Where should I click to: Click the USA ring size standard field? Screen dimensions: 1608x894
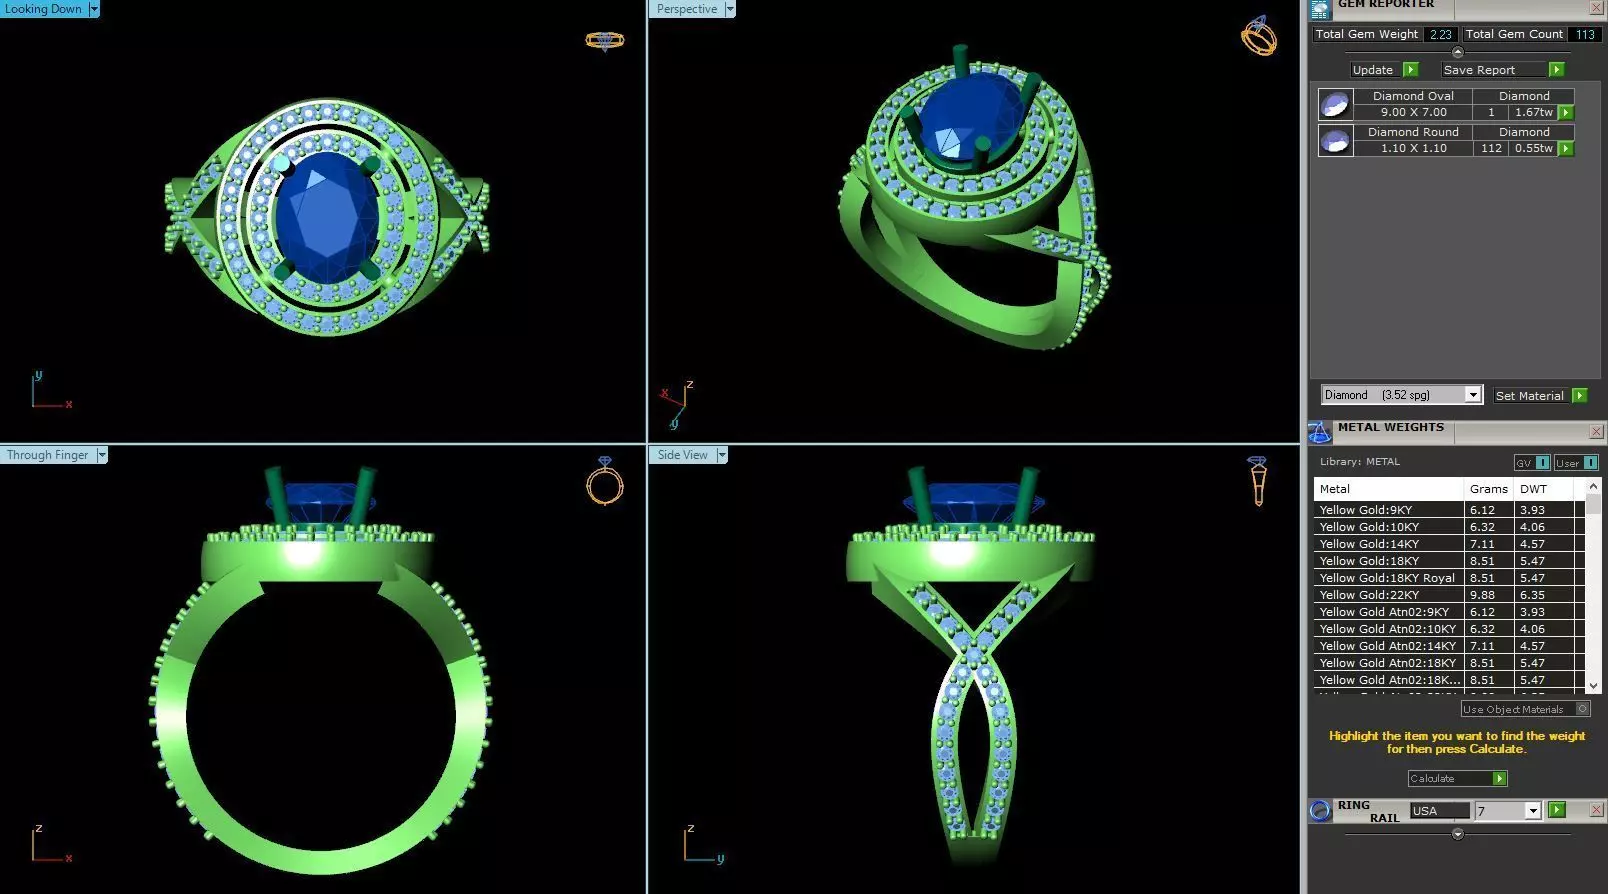click(1440, 811)
